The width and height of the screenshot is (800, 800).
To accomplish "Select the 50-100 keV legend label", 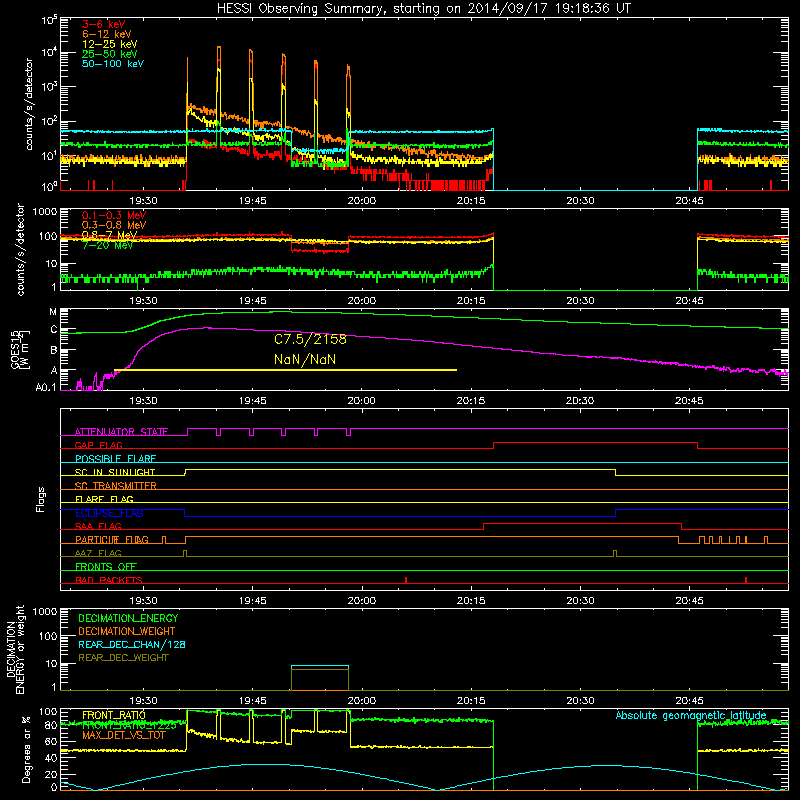I will tap(113, 64).
